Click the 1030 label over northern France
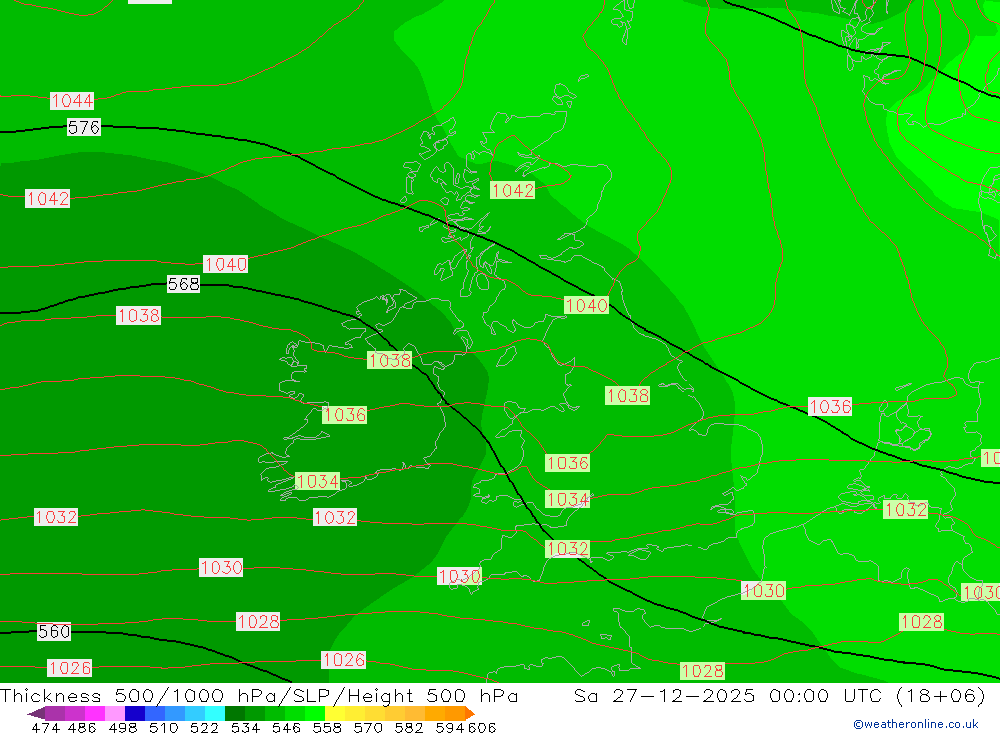 point(763,590)
